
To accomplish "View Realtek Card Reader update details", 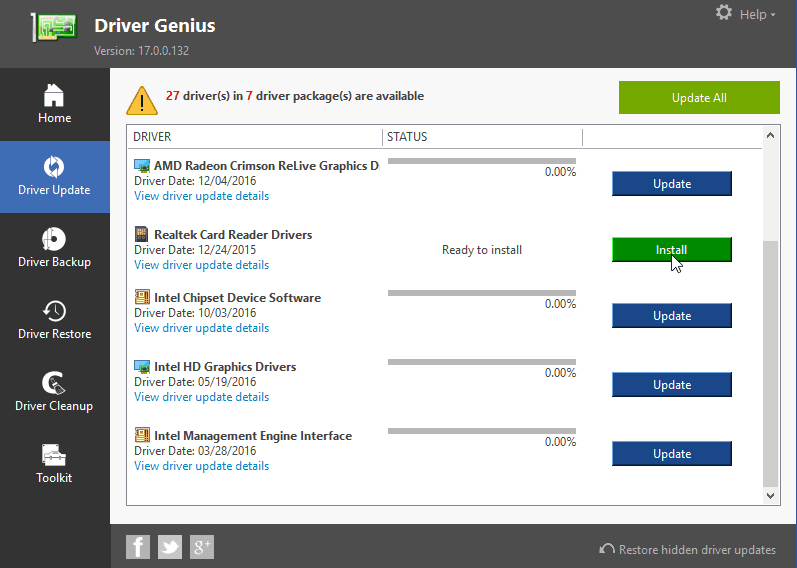I will (201, 265).
